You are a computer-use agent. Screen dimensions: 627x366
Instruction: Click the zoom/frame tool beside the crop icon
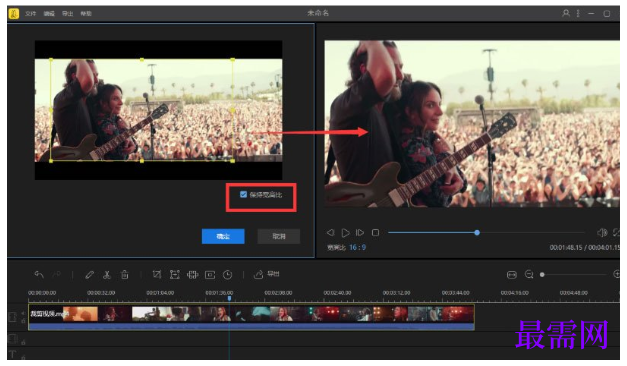175,274
